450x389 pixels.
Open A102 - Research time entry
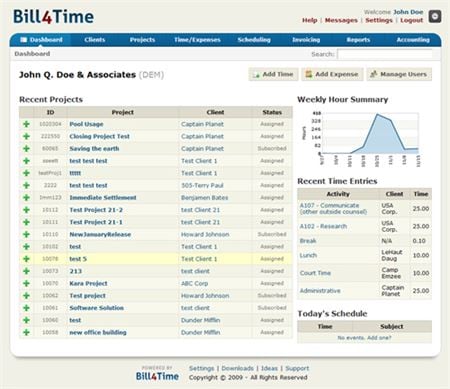(323, 226)
